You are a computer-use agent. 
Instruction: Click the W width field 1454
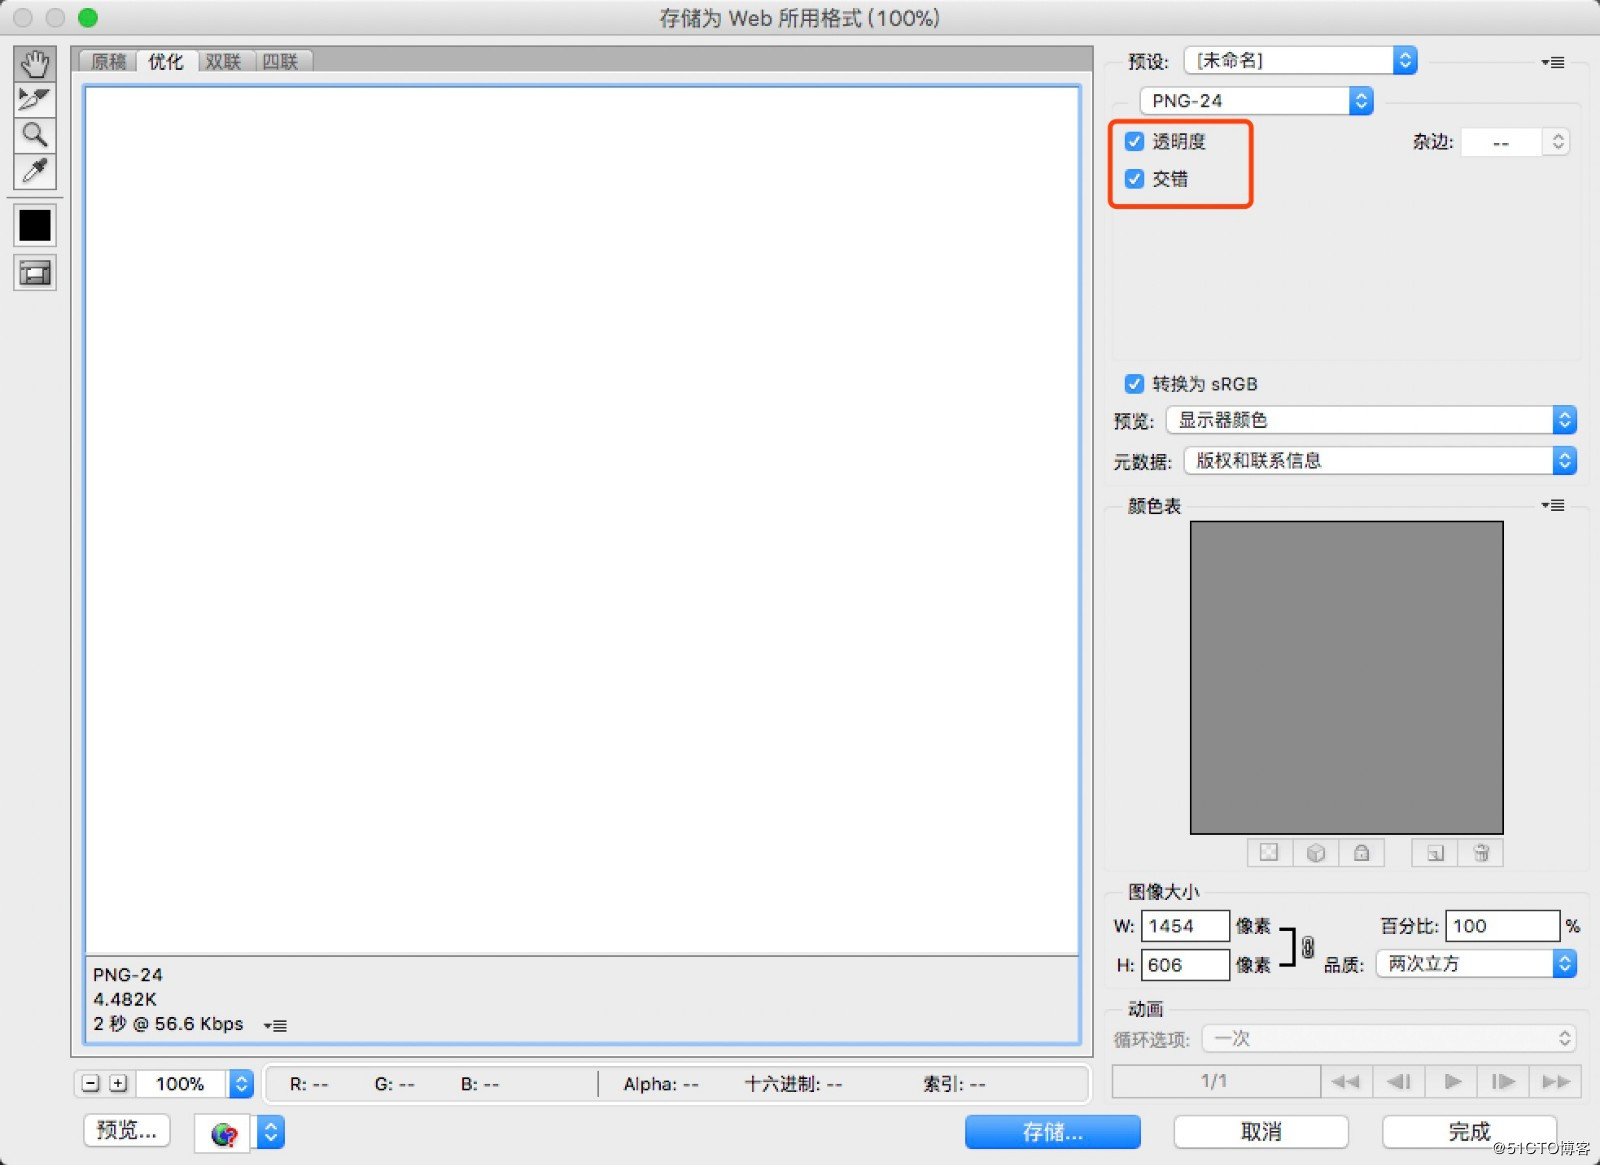pos(1185,926)
